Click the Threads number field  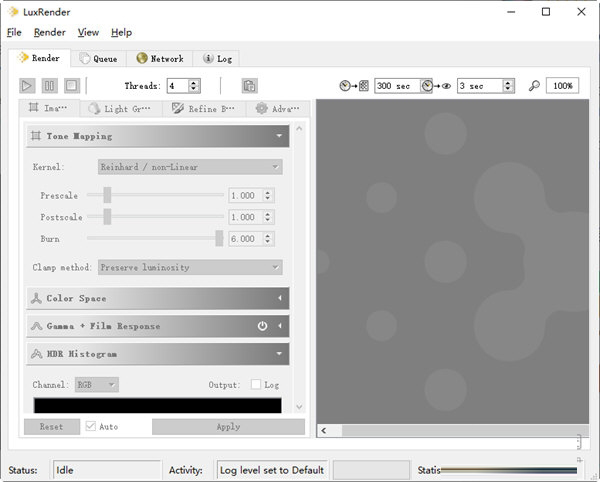[178, 86]
